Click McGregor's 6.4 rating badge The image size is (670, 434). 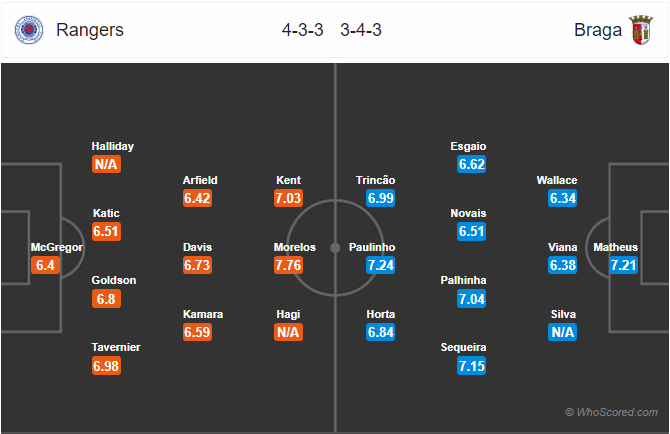45,265
